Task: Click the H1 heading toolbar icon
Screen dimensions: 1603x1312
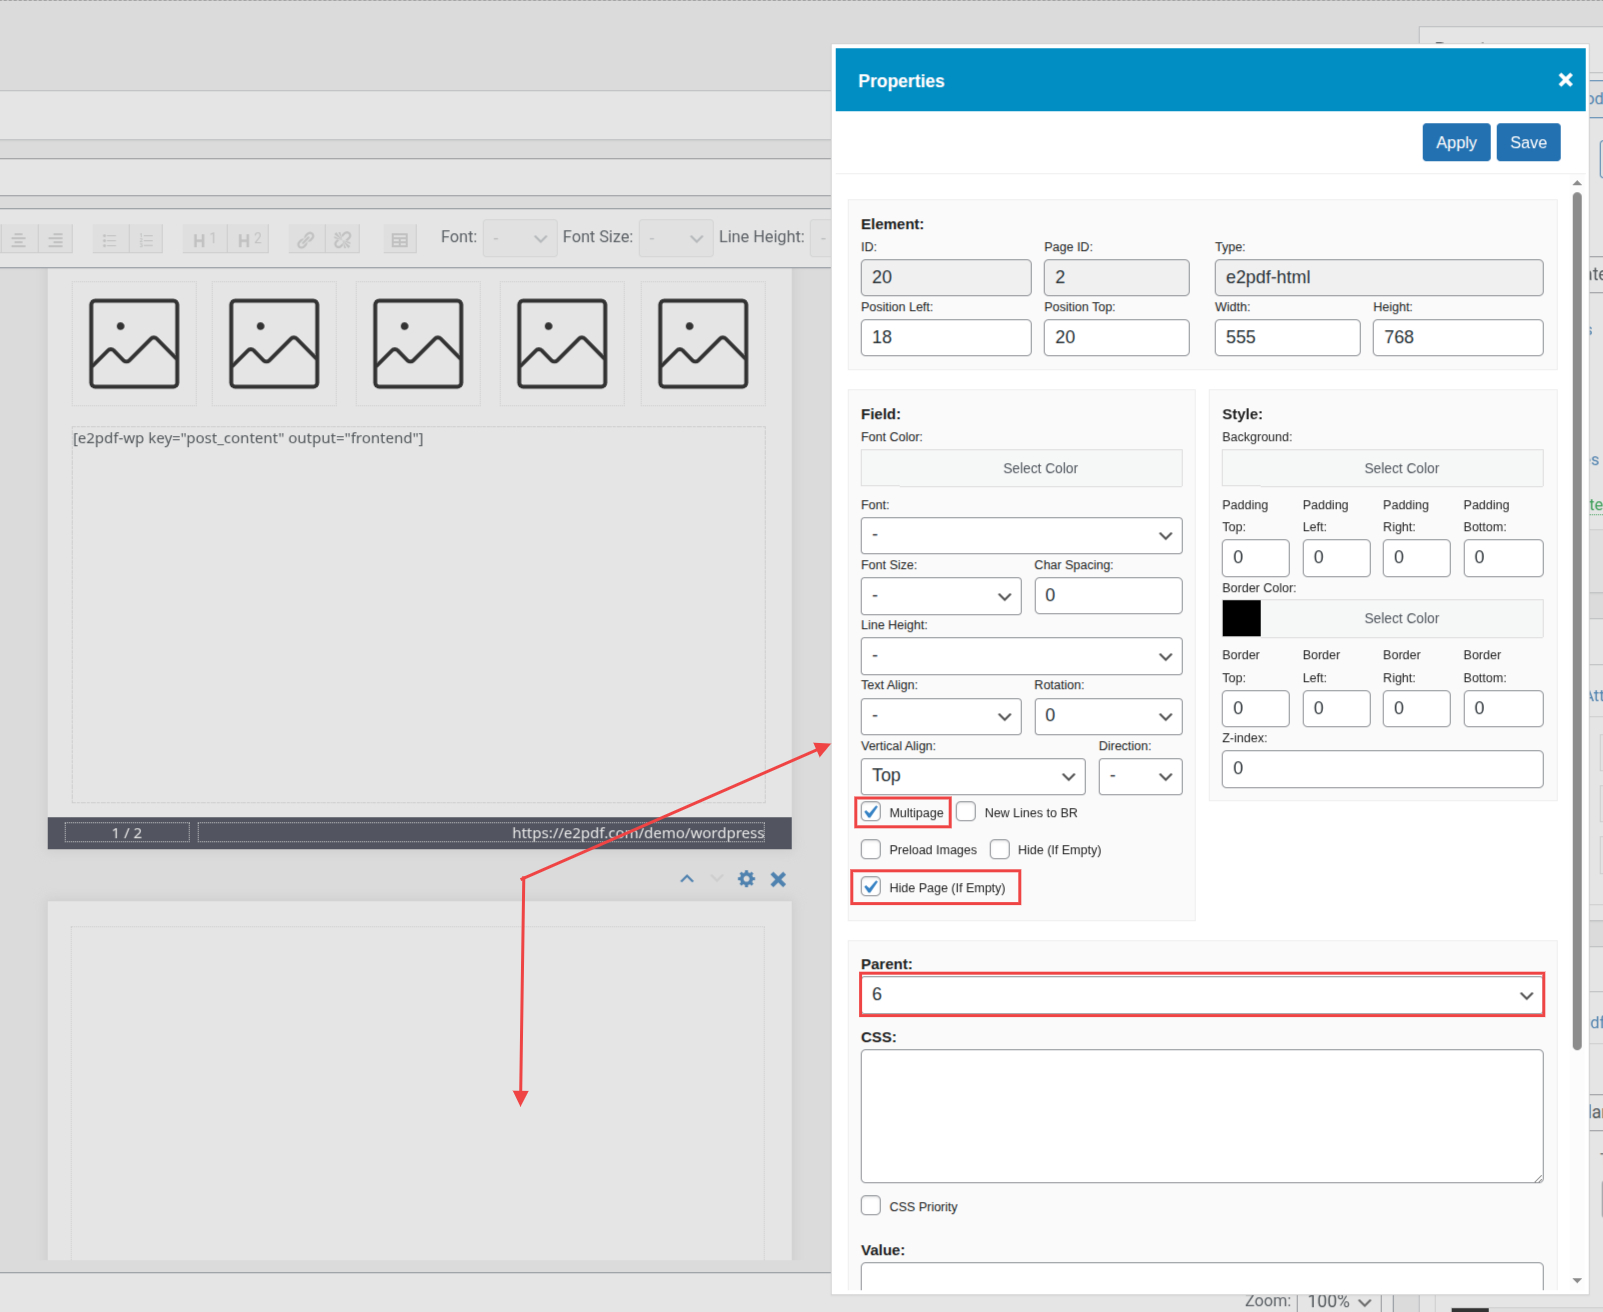Action: [204, 239]
